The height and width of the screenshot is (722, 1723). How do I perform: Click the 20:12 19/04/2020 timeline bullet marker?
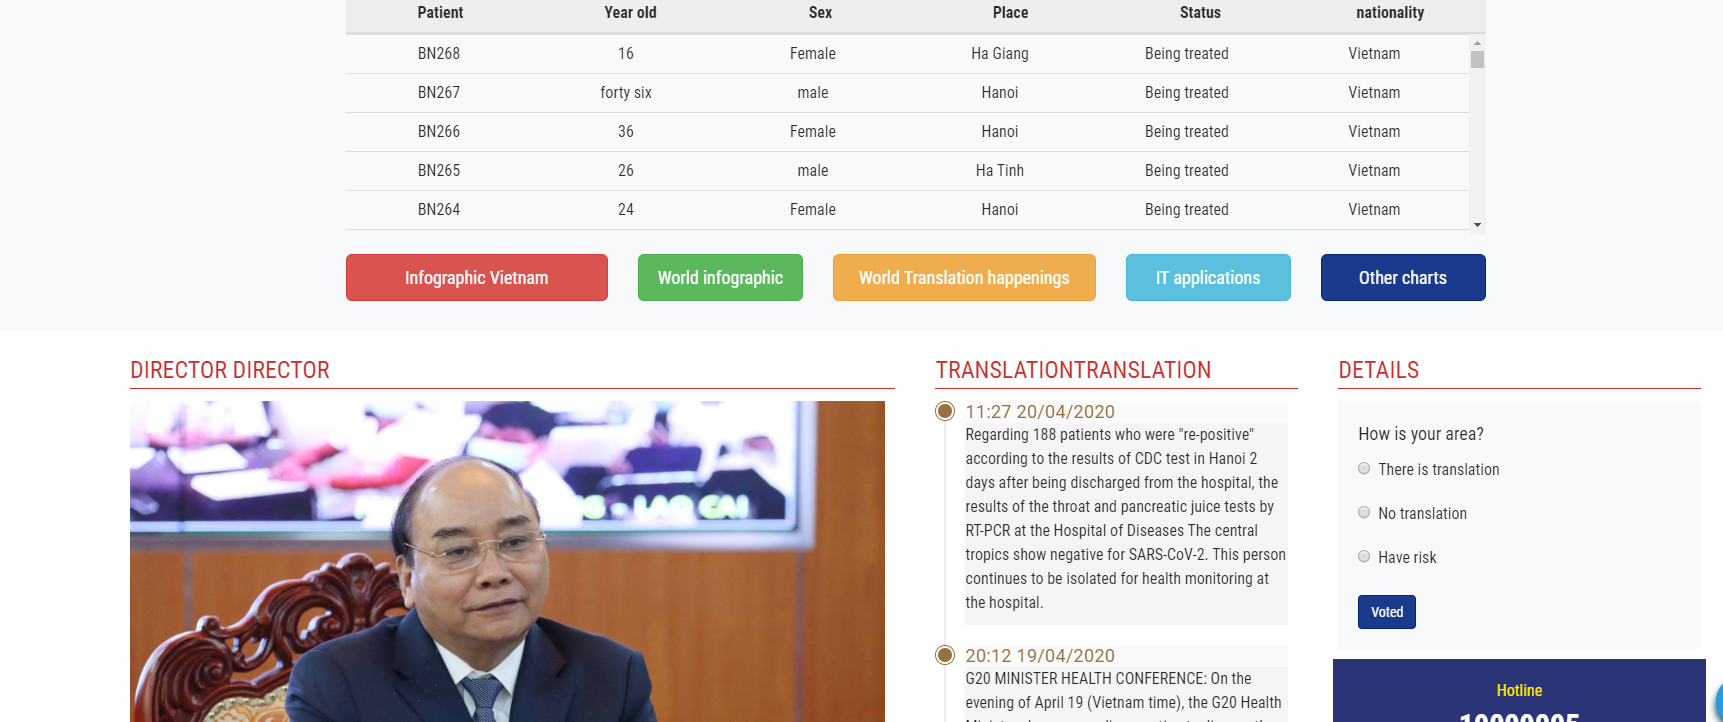pyautogui.click(x=945, y=655)
